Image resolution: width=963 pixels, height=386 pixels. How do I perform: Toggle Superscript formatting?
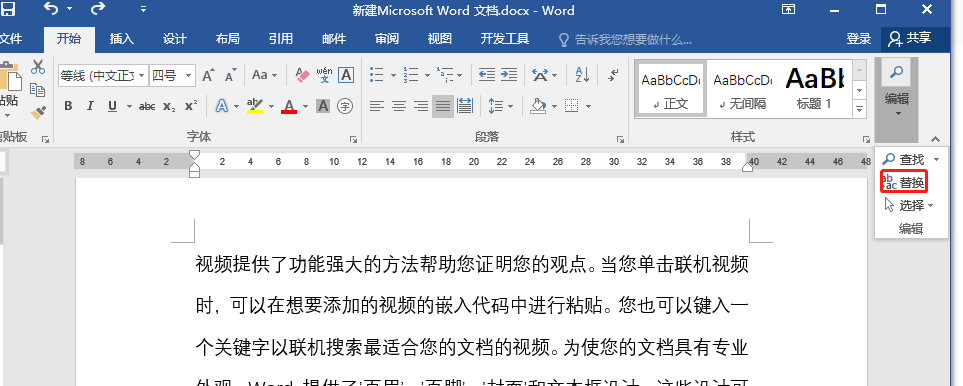[191, 106]
